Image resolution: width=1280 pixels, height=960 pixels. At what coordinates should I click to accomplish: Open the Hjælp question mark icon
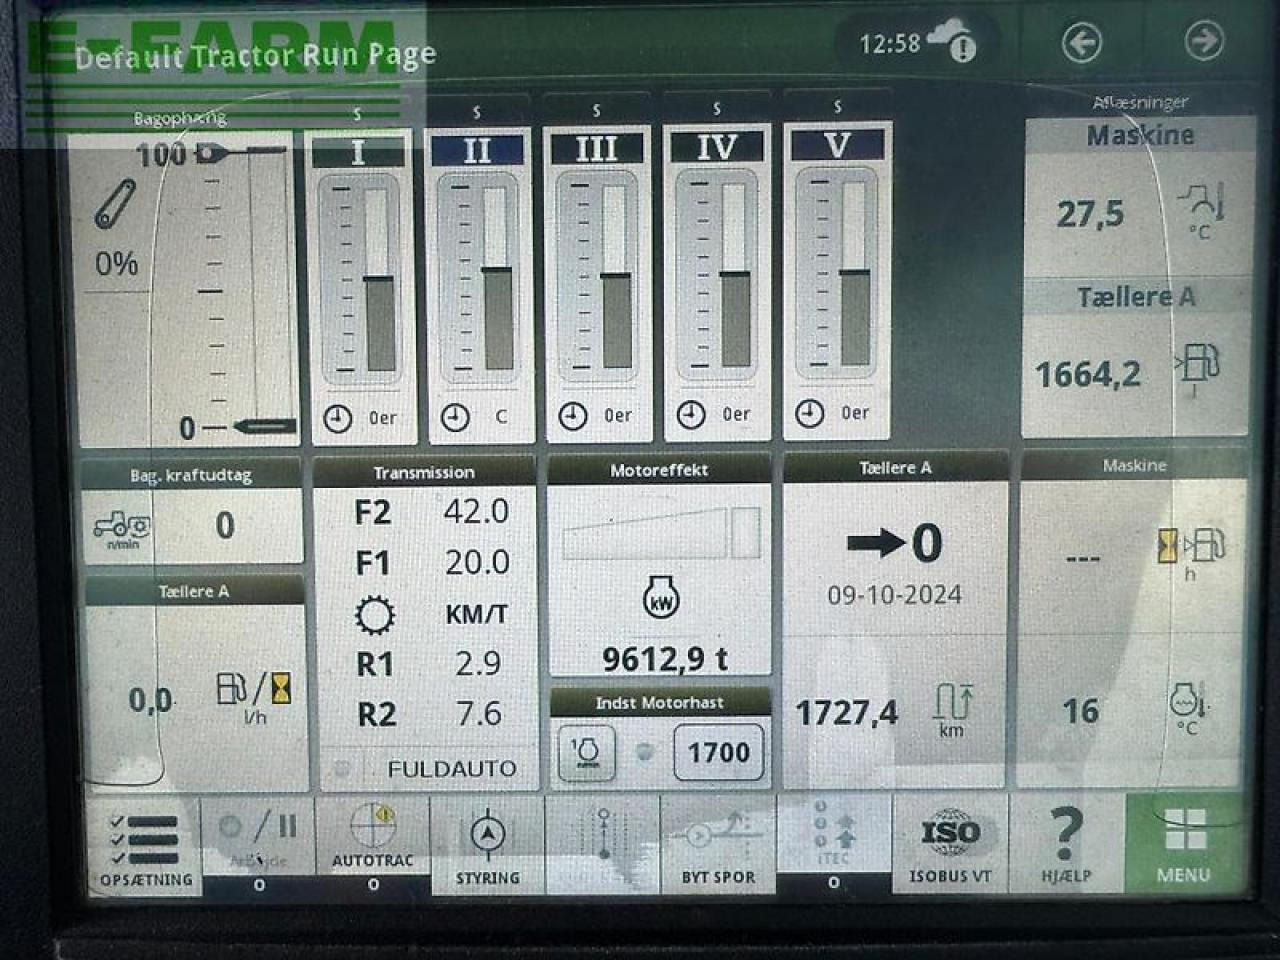(1066, 843)
